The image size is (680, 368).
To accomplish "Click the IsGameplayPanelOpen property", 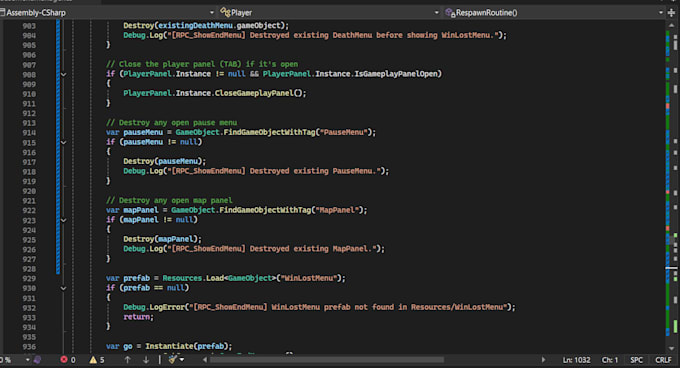I will tap(396, 74).
